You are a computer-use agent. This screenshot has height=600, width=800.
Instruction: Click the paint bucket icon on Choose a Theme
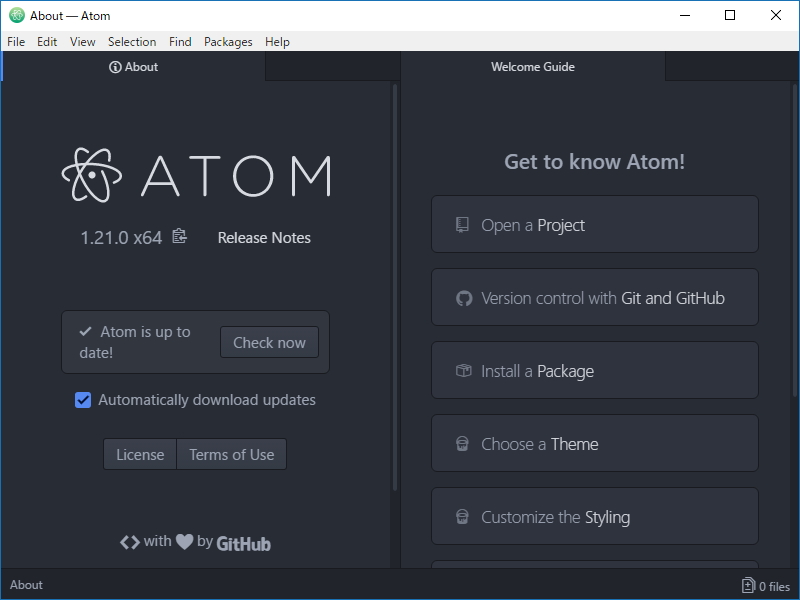point(463,443)
